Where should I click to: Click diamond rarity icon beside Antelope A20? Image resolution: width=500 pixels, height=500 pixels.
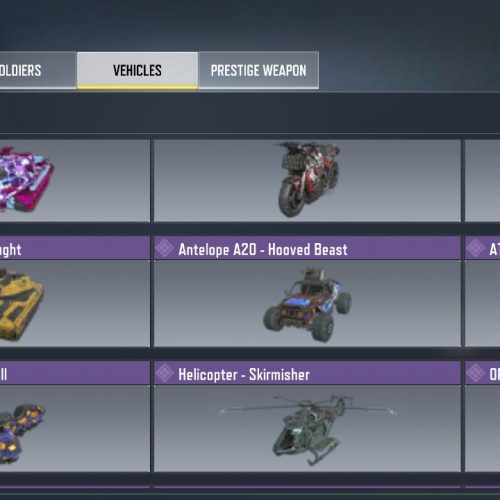point(165,249)
